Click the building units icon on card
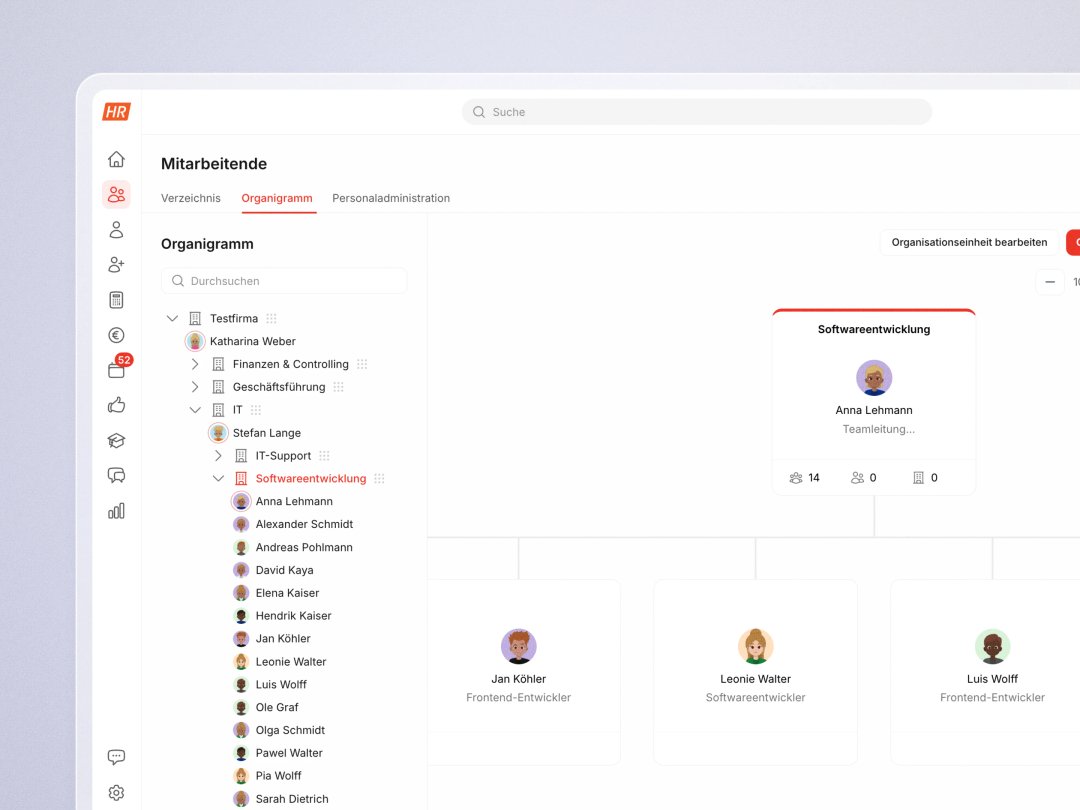1080x810 pixels. point(918,478)
